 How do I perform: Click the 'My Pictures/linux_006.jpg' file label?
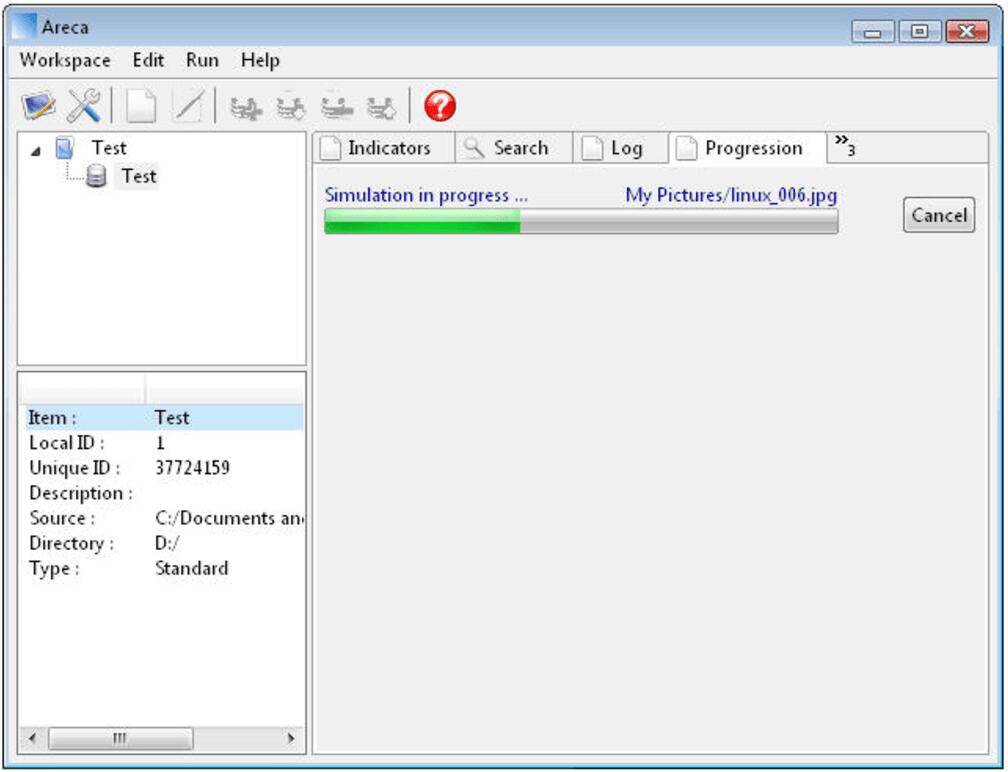tap(731, 195)
